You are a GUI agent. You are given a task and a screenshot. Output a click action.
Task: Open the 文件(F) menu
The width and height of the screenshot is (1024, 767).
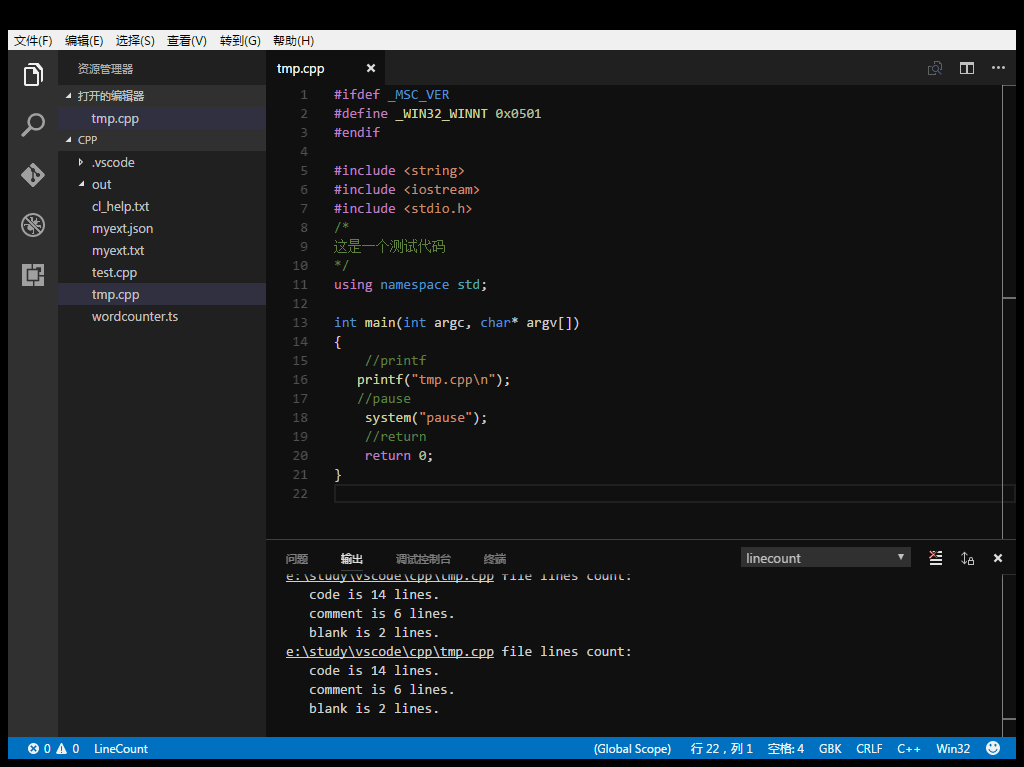tap(33, 41)
